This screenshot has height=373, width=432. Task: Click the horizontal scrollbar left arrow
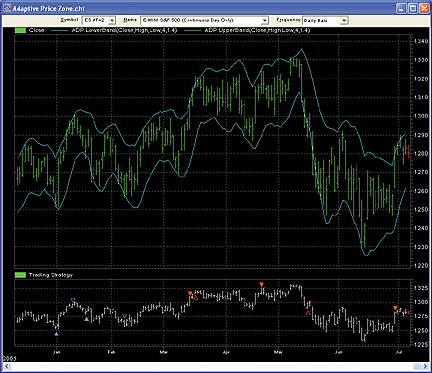(6, 366)
